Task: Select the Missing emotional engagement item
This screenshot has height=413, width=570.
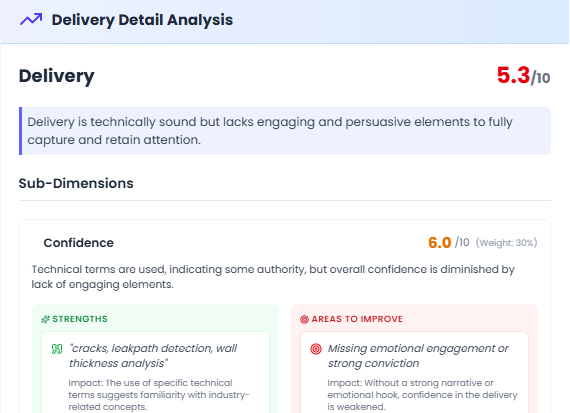Action: pos(418,356)
